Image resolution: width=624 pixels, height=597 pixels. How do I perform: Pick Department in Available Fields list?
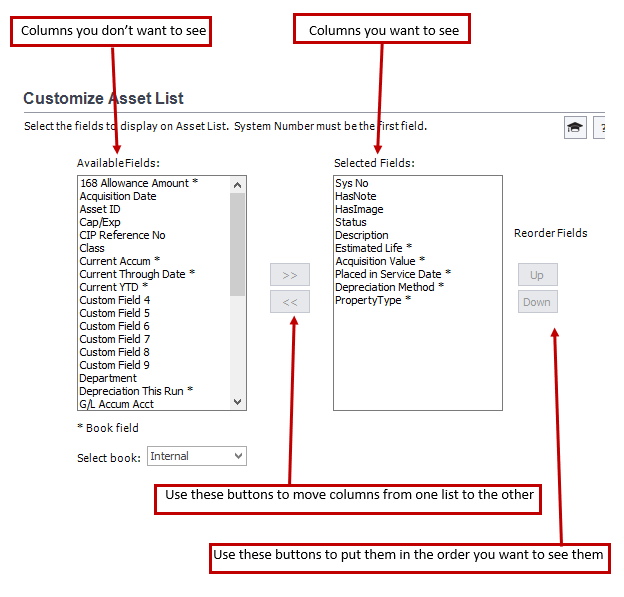[108, 378]
